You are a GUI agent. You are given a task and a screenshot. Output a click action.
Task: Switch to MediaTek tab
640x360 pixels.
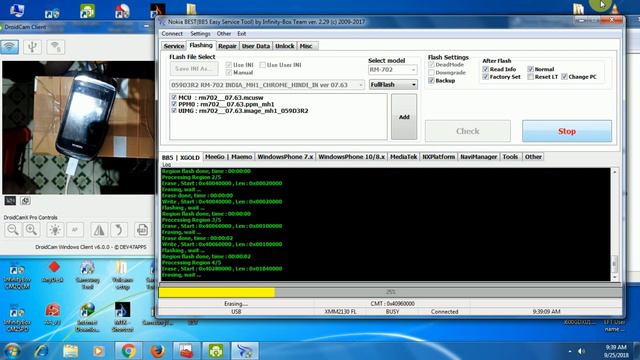404,157
